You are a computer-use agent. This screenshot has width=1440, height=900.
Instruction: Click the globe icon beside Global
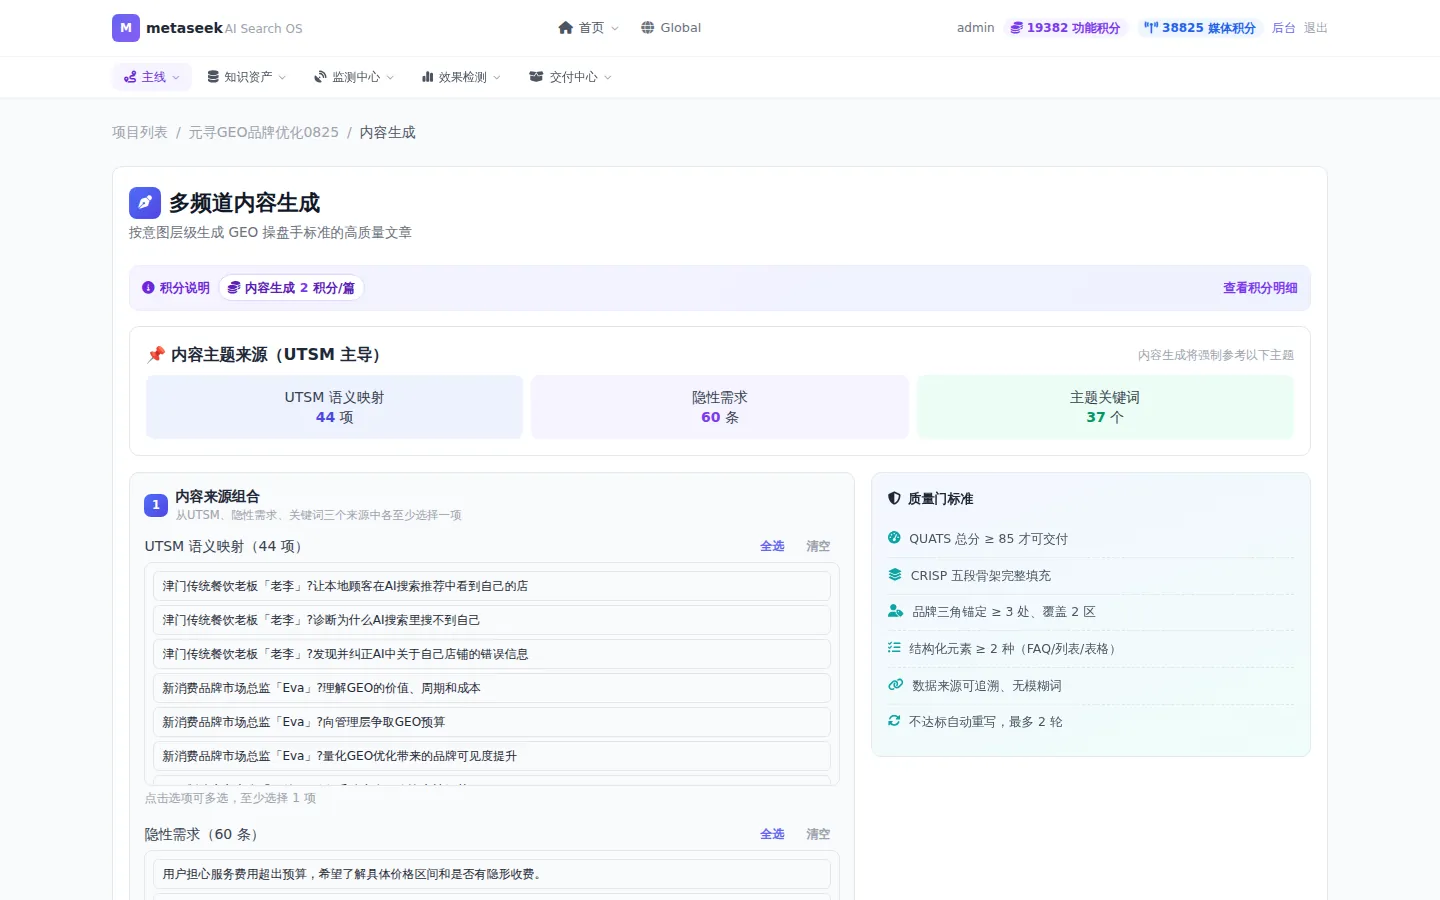648,28
